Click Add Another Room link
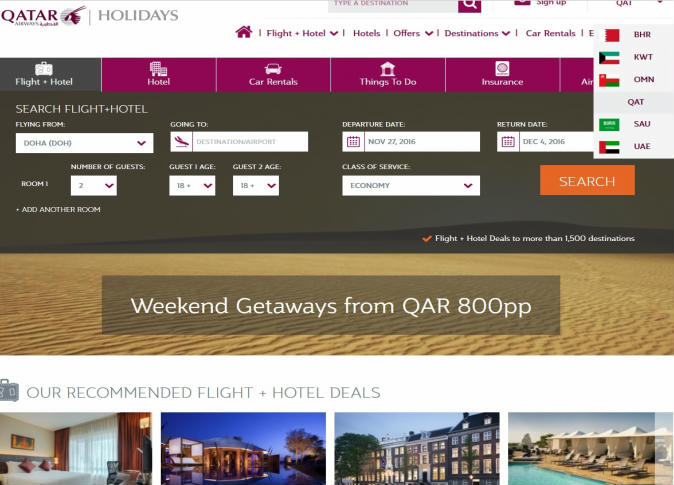The image size is (674, 485). tap(58, 209)
